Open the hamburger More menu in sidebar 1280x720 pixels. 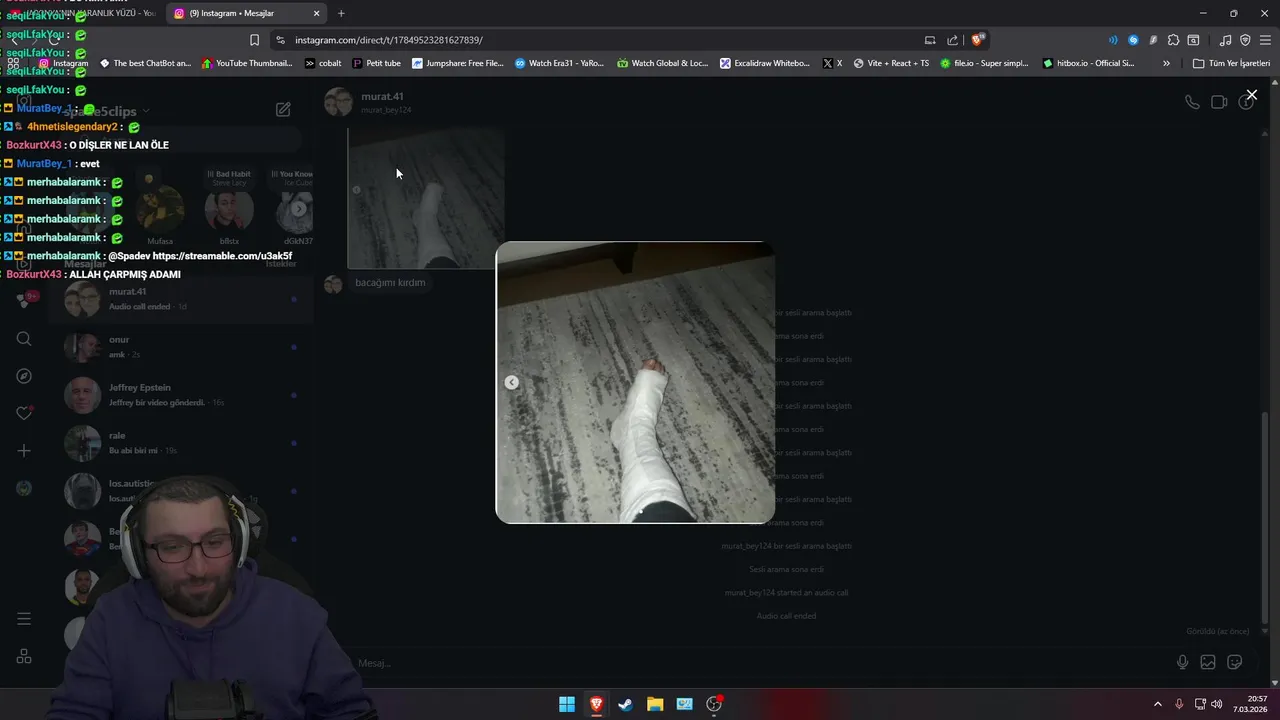click(x=24, y=619)
